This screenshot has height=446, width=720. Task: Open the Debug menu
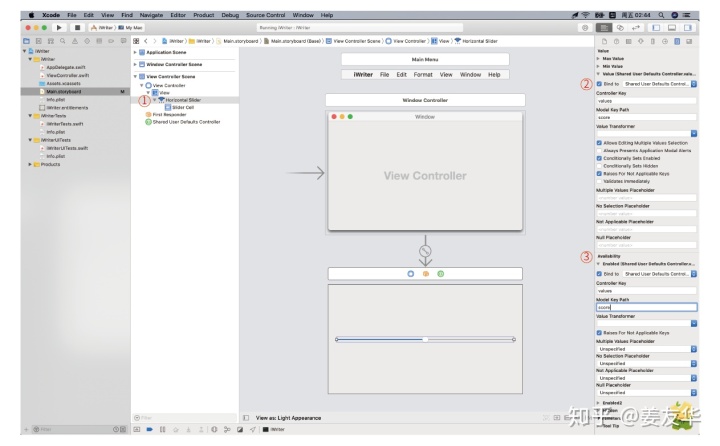coord(230,15)
